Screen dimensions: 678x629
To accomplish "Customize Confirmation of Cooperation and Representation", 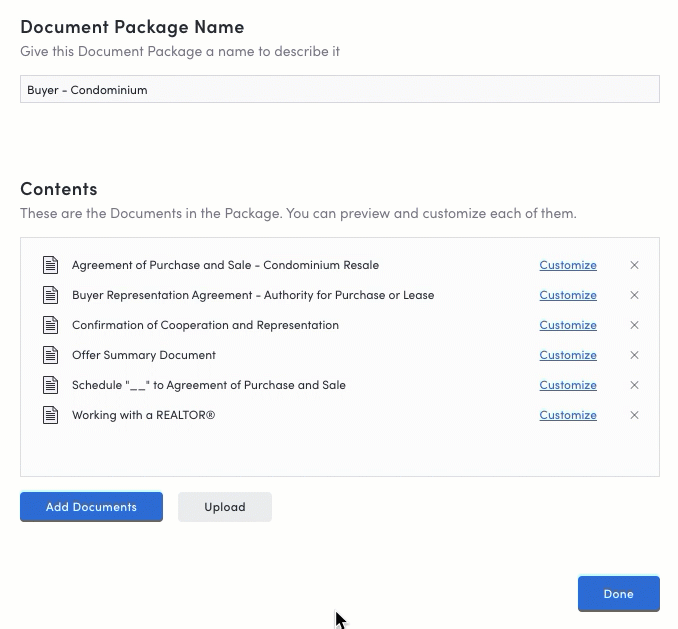I will [568, 325].
